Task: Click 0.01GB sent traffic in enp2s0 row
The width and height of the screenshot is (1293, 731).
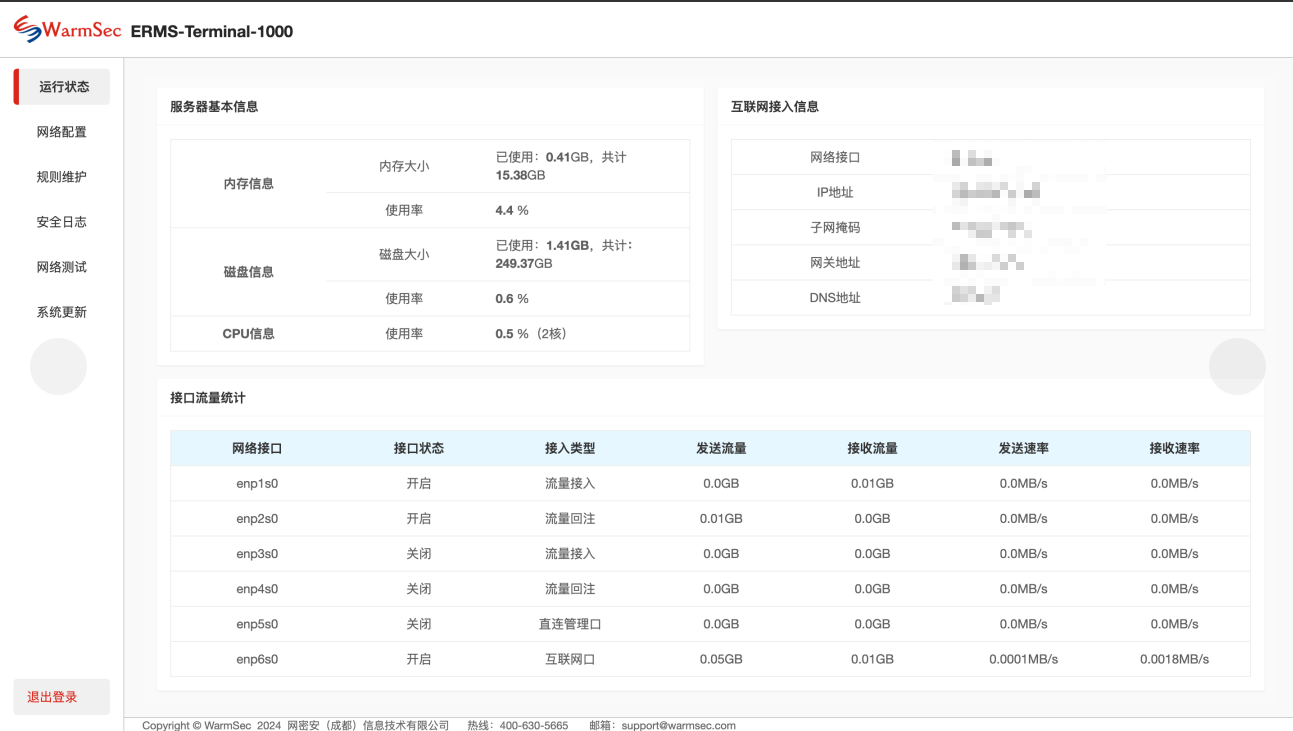Action: 721,519
